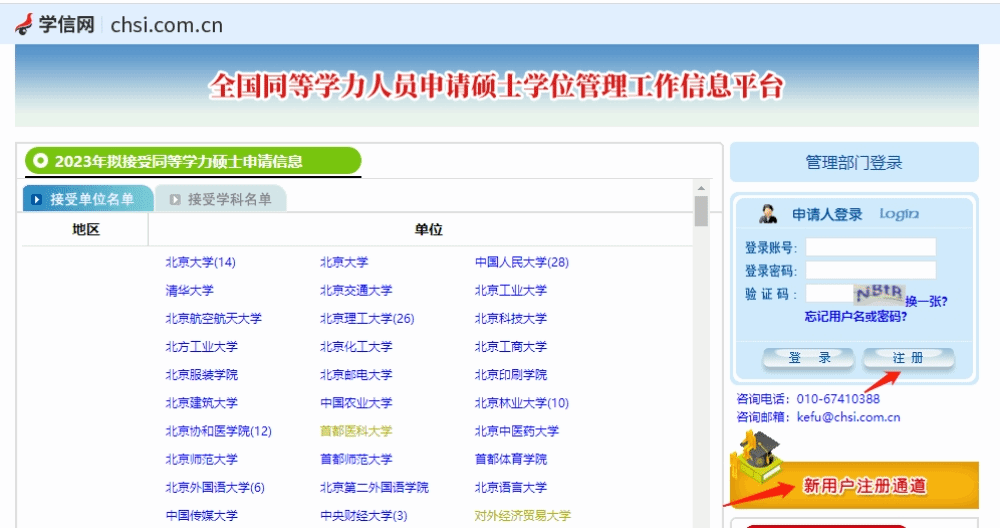
Task: Click the 验证码 input box
Action: click(x=828, y=294)
